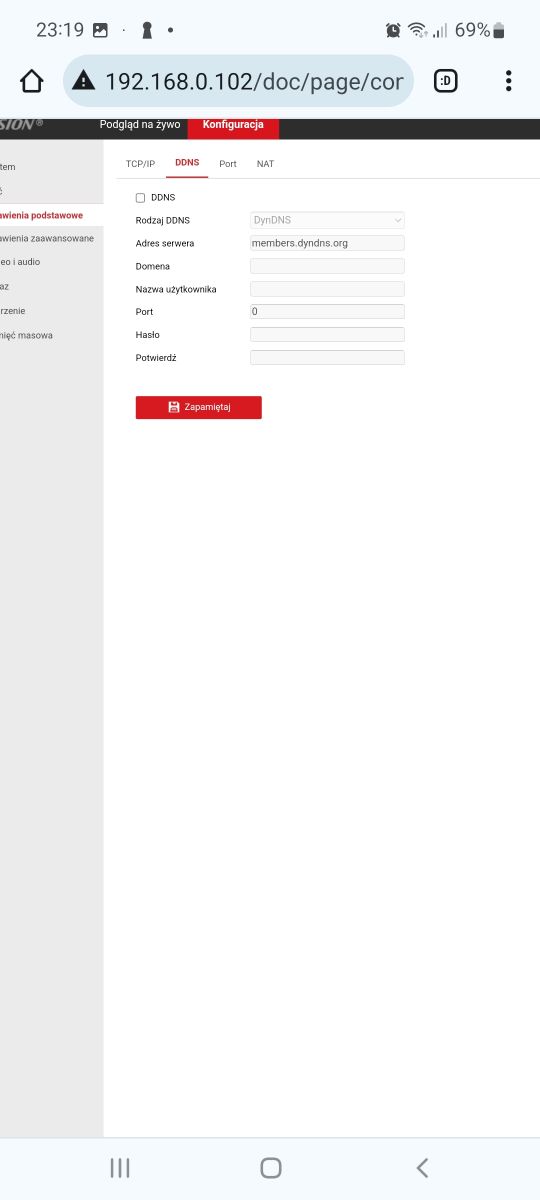Click the floppy disk save icon

pyautogui.click(x=174, y=407)
